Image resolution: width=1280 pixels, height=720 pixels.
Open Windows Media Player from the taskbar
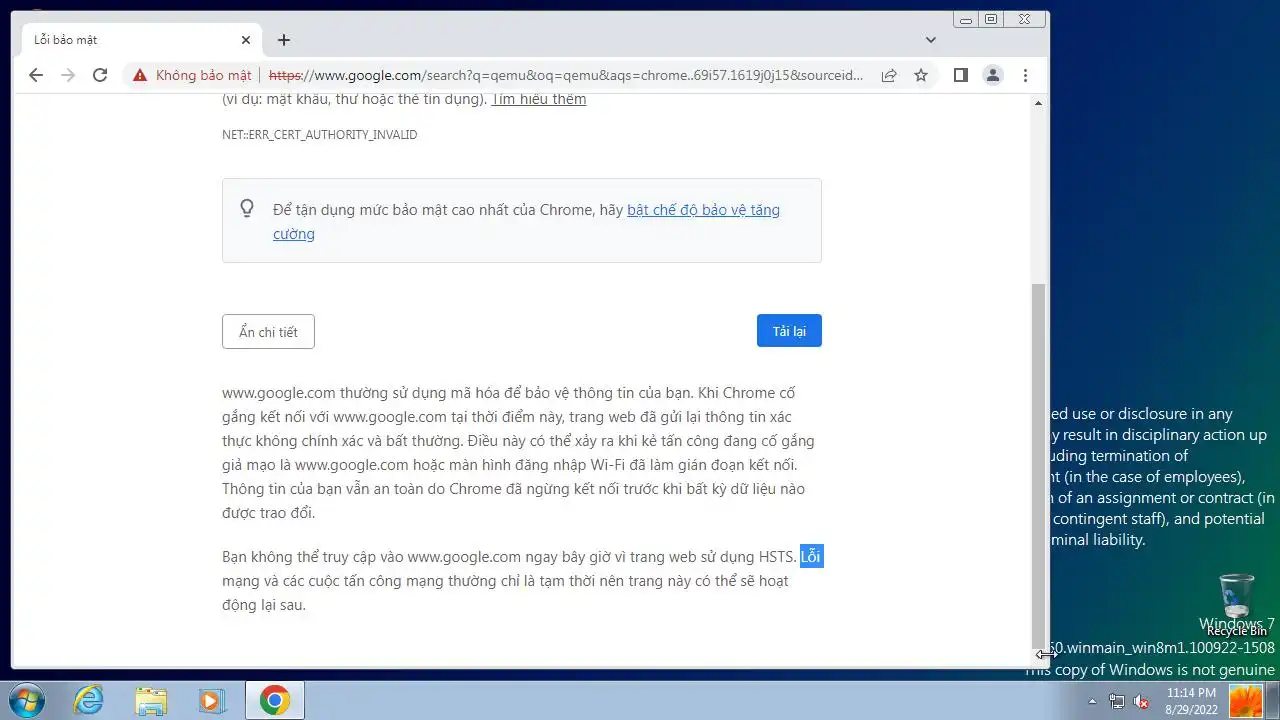[212, 700]
